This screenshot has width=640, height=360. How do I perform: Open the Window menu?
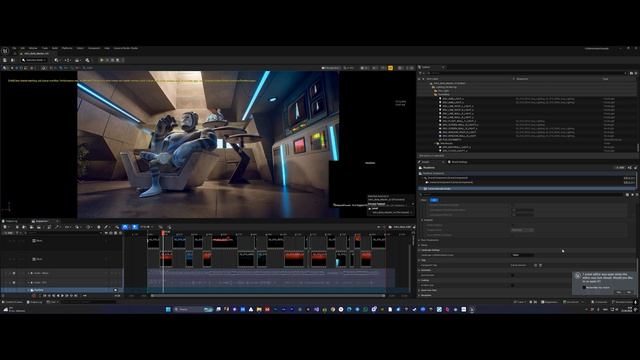click(33, 48)
